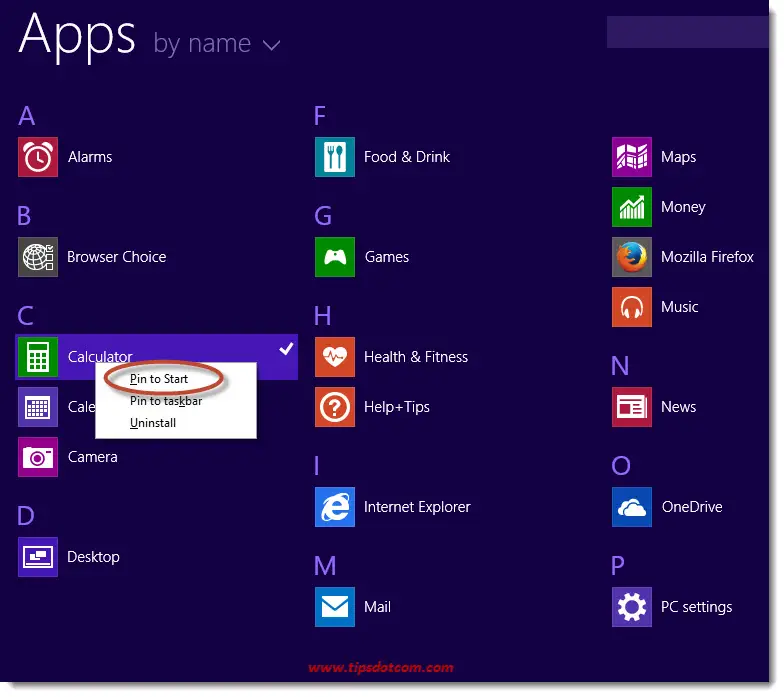Click the letter F group header
Screen dimensions: 784x697
(320, 116)
